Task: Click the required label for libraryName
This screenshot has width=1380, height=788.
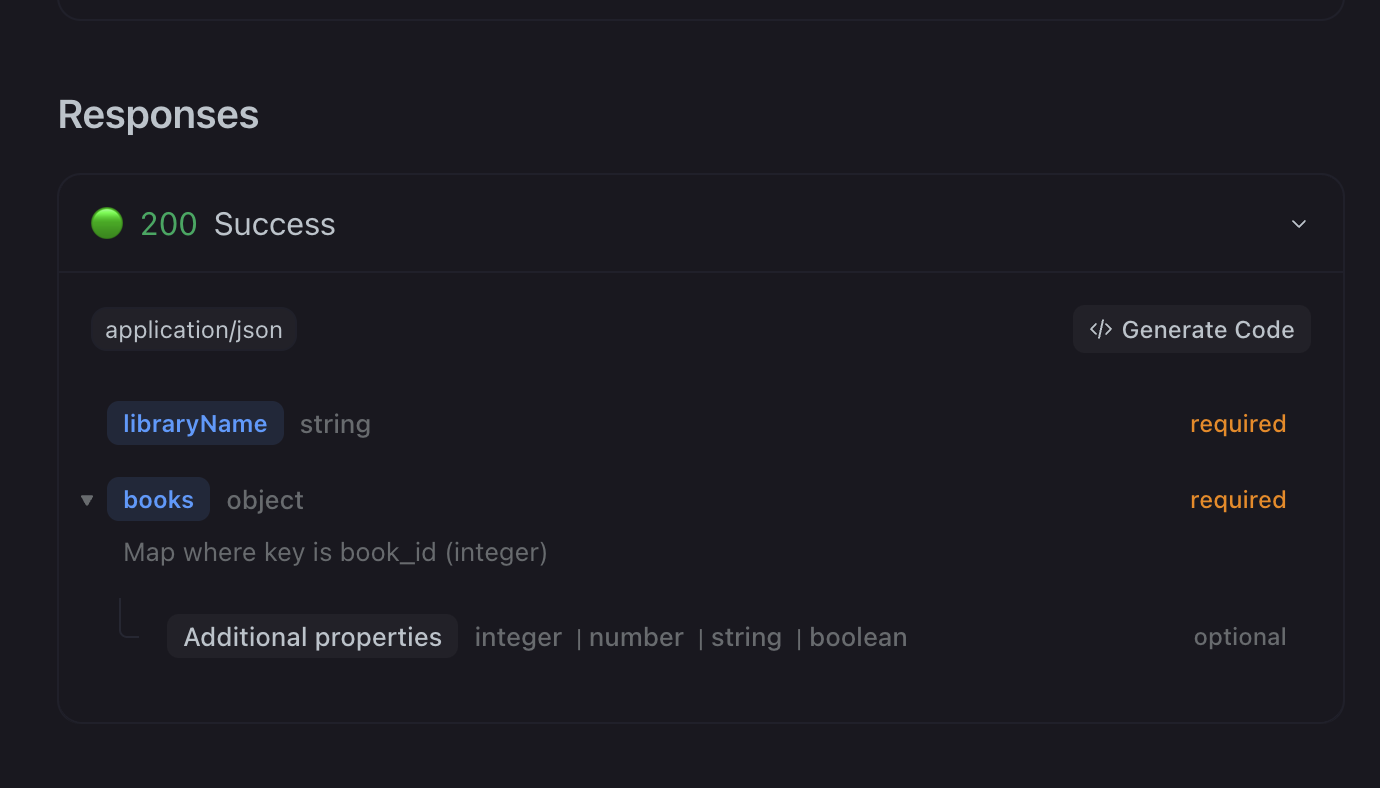Action: (x=1237, y=424)
